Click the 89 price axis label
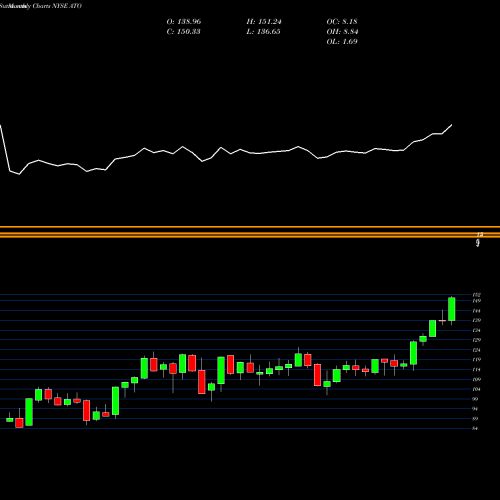Image resolution: width=500 pixels, height=500 pixels. pos(476,419)
